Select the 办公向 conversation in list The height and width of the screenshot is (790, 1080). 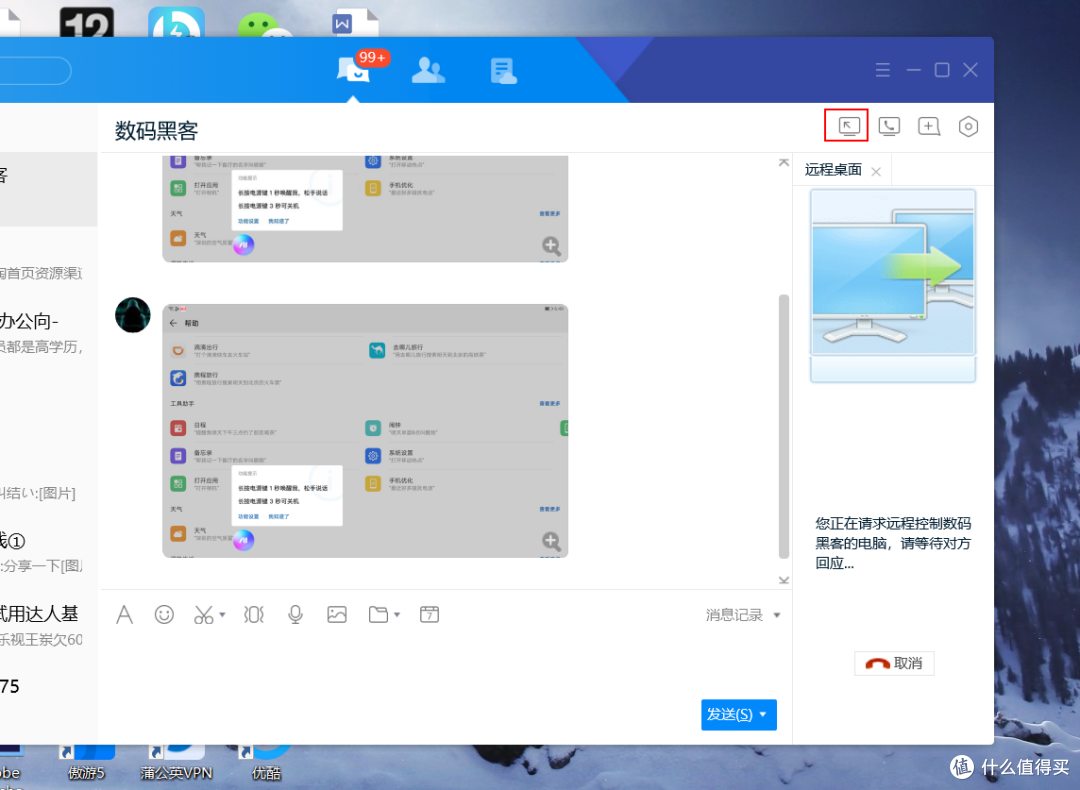(48, 333)
